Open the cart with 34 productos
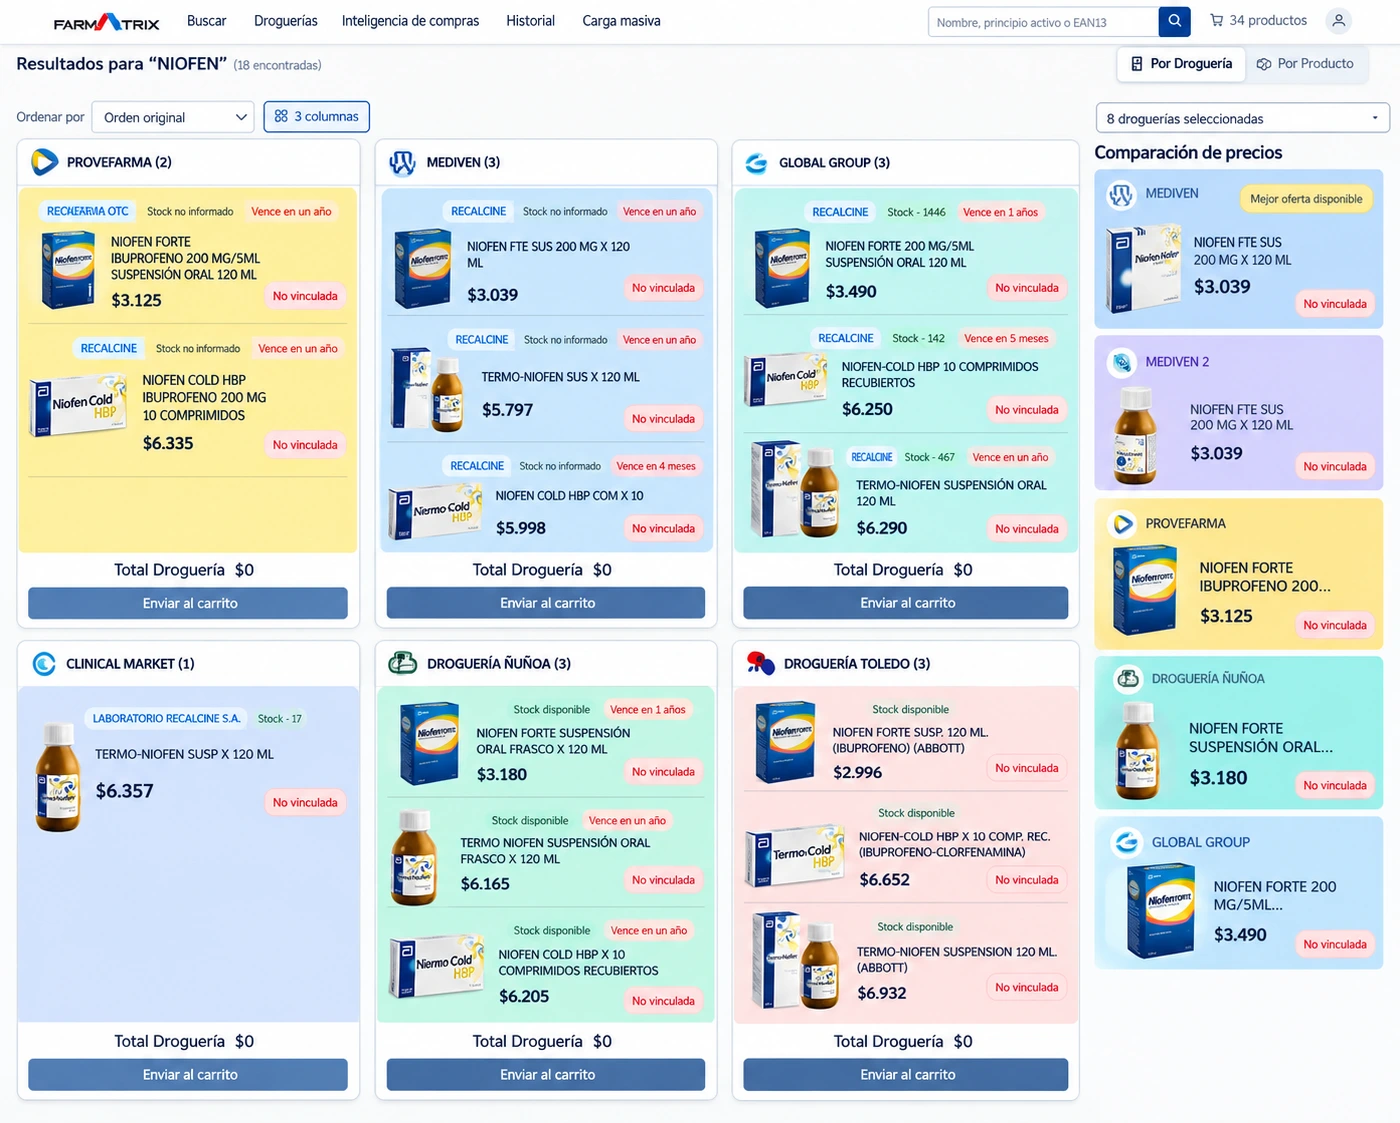Viewport: 1400px width, 1123px height. (1258, 21)
